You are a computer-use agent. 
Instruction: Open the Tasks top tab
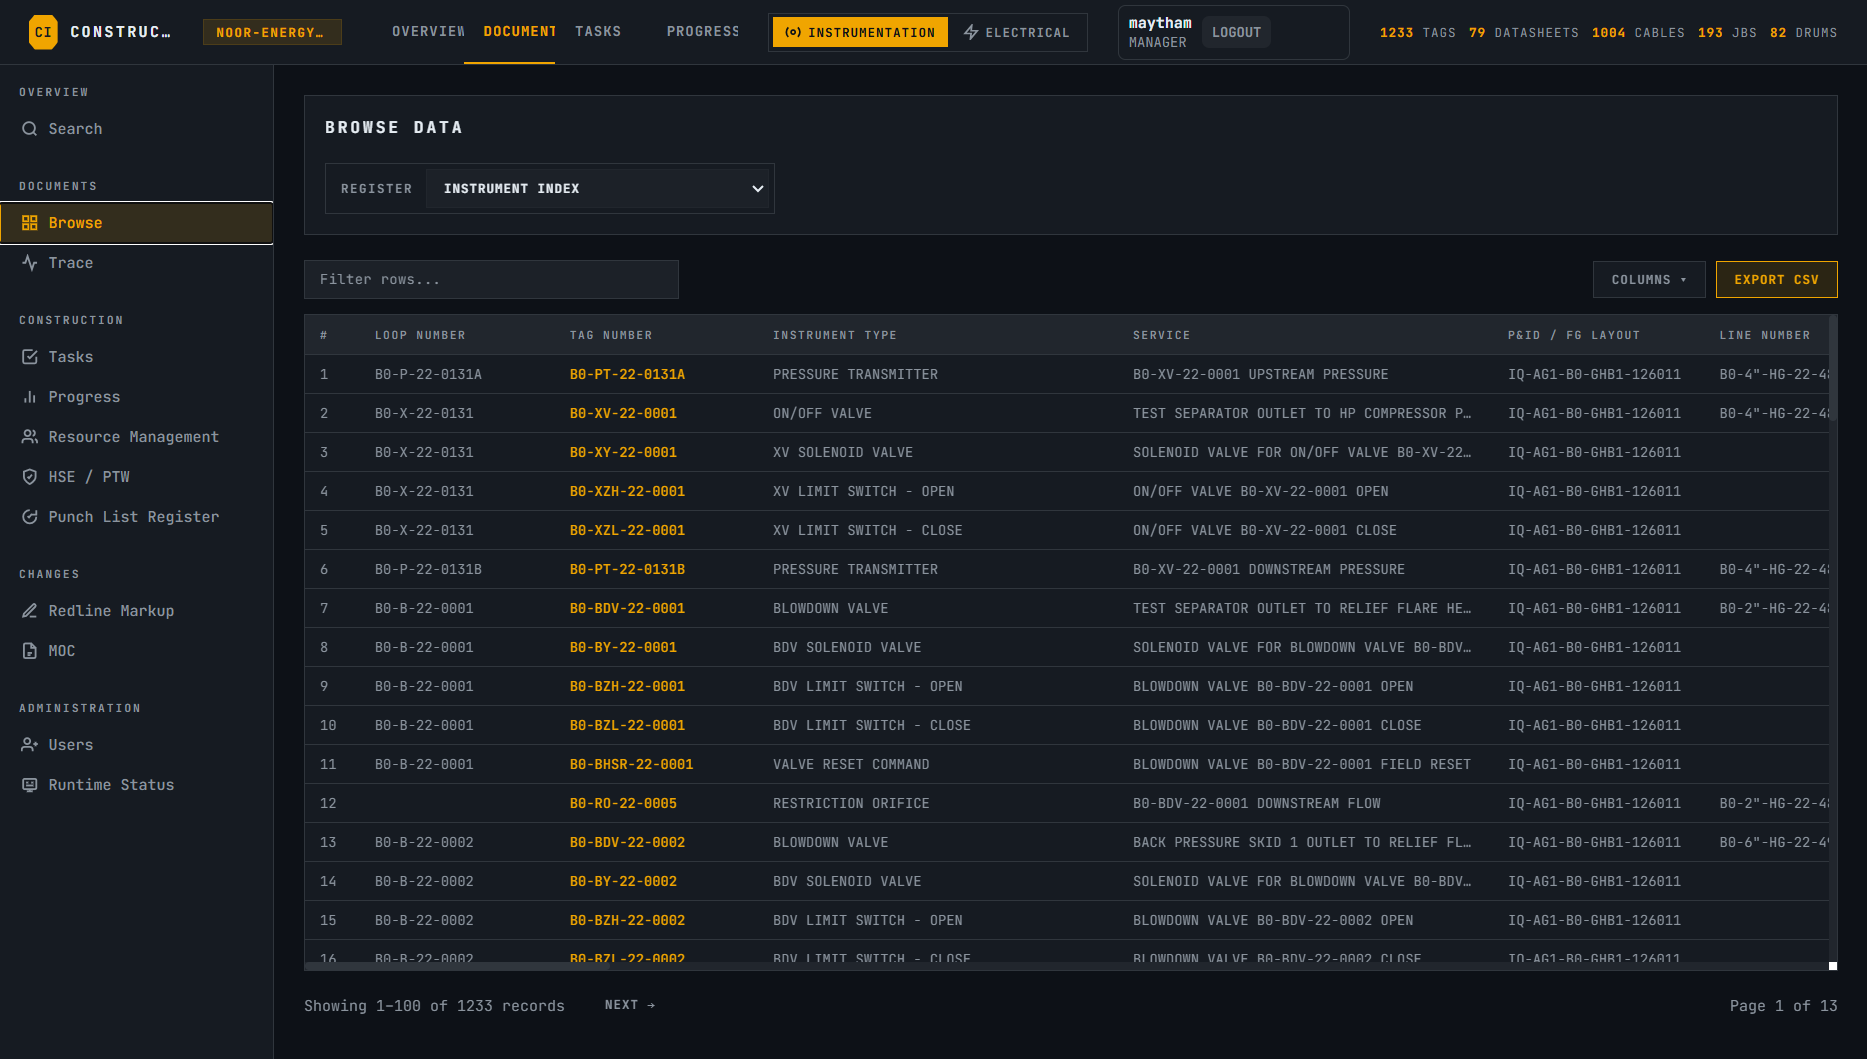598,32
